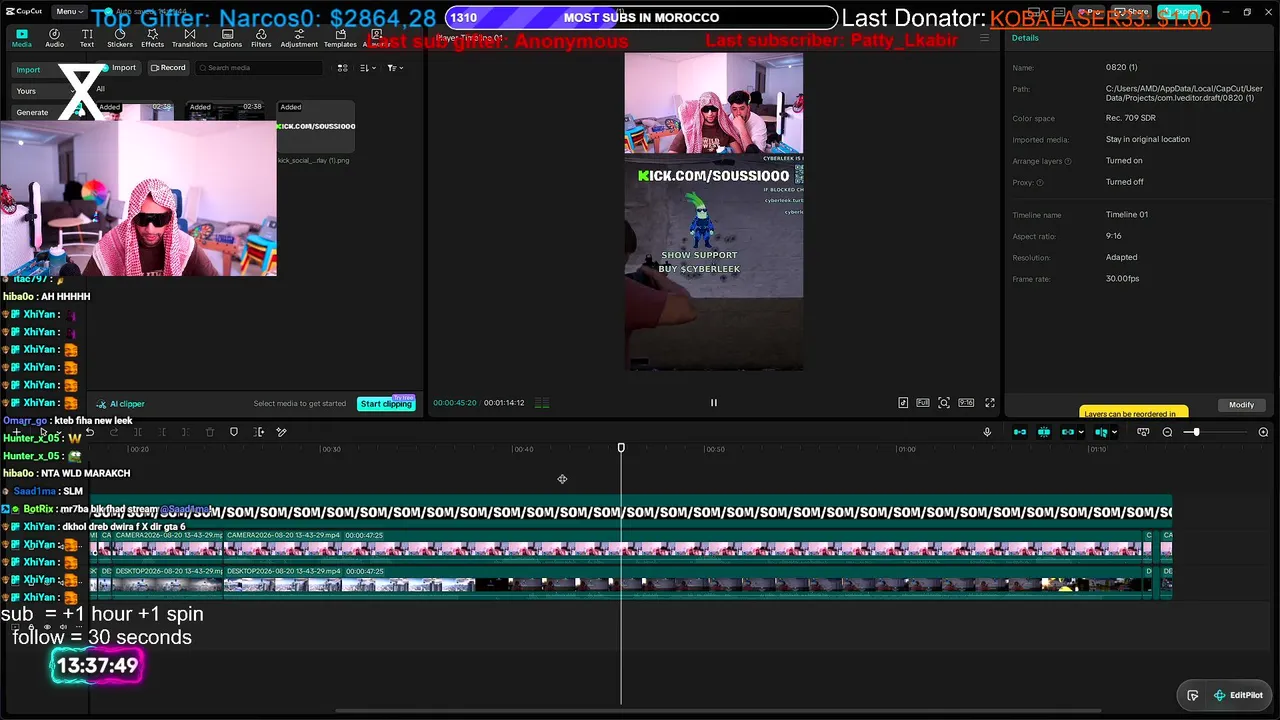Select the SOM text overlay track clip
Image resolution: width=1280 pixels, height=720 pixels.
631,511
